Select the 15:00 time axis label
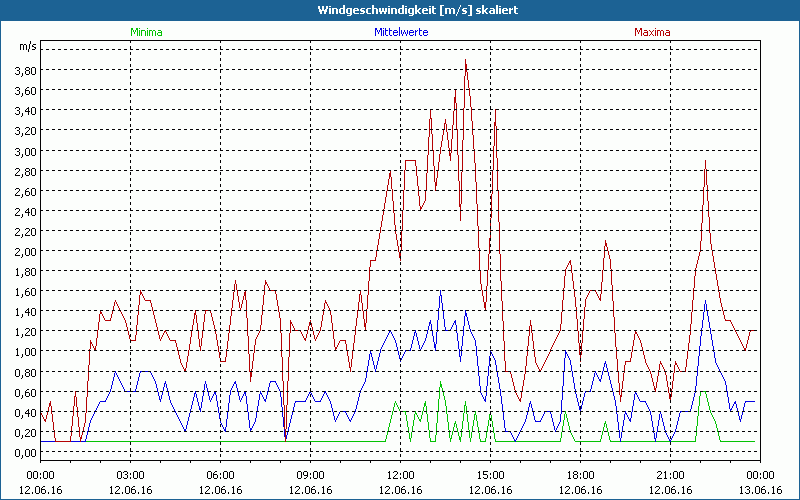The width and height of the screenshot is (800, 500). pyautogui.click(x=490, y=475)
